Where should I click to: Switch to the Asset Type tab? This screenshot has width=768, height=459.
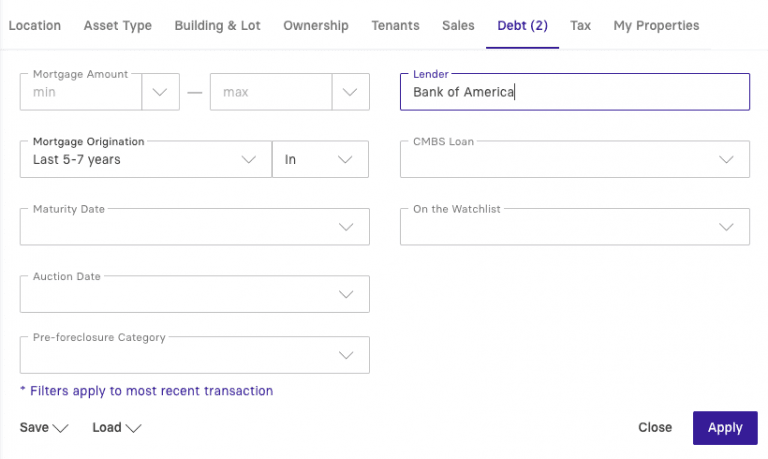(x=117, y=25)
